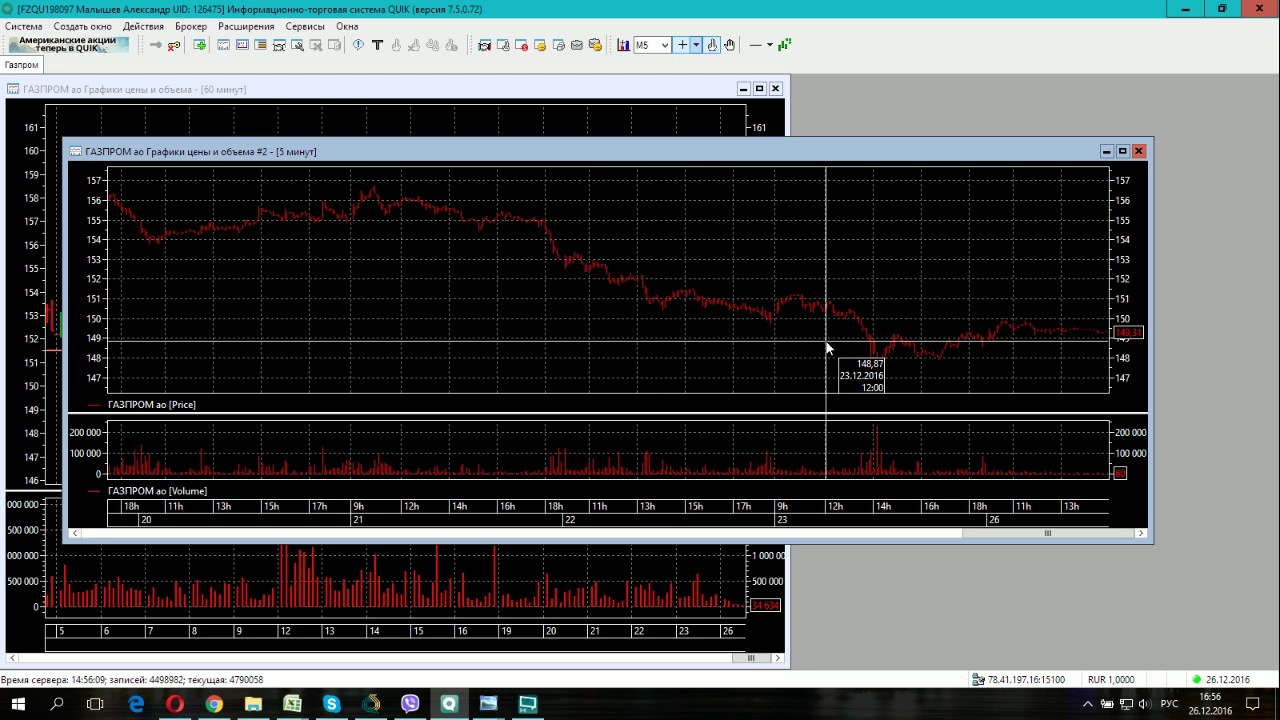Click the envelope messages icon in toolbar

(x=577, y=45)
